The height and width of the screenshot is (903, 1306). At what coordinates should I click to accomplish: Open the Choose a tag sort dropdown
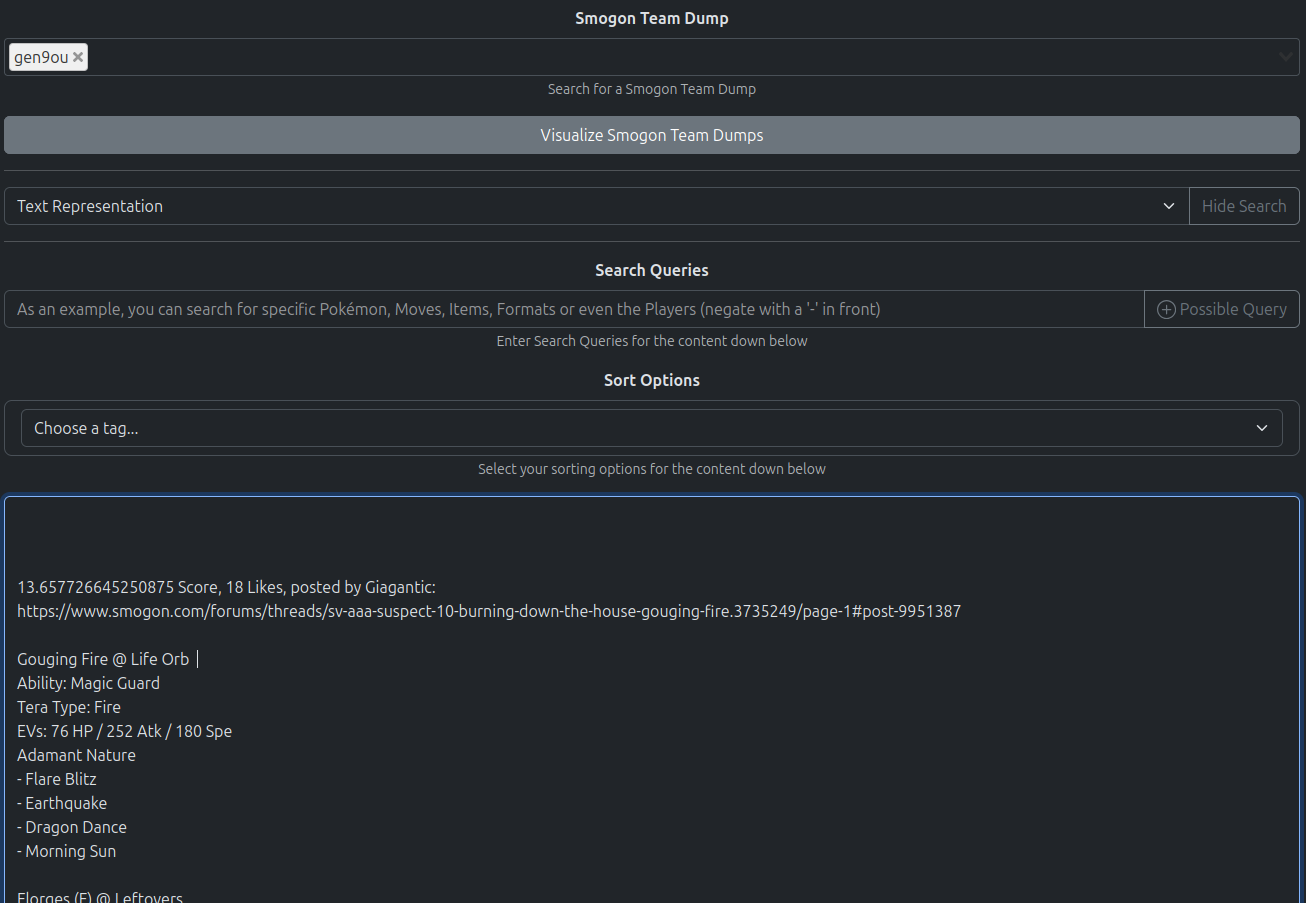pos(652,428)
